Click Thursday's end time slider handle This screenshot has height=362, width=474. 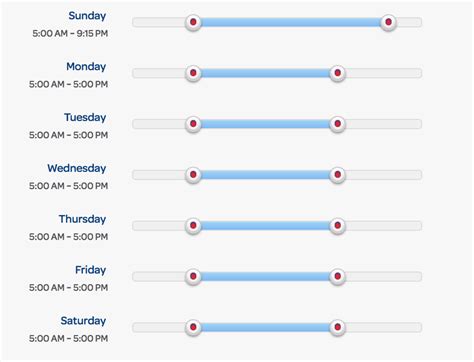click(x=337, y=226)
